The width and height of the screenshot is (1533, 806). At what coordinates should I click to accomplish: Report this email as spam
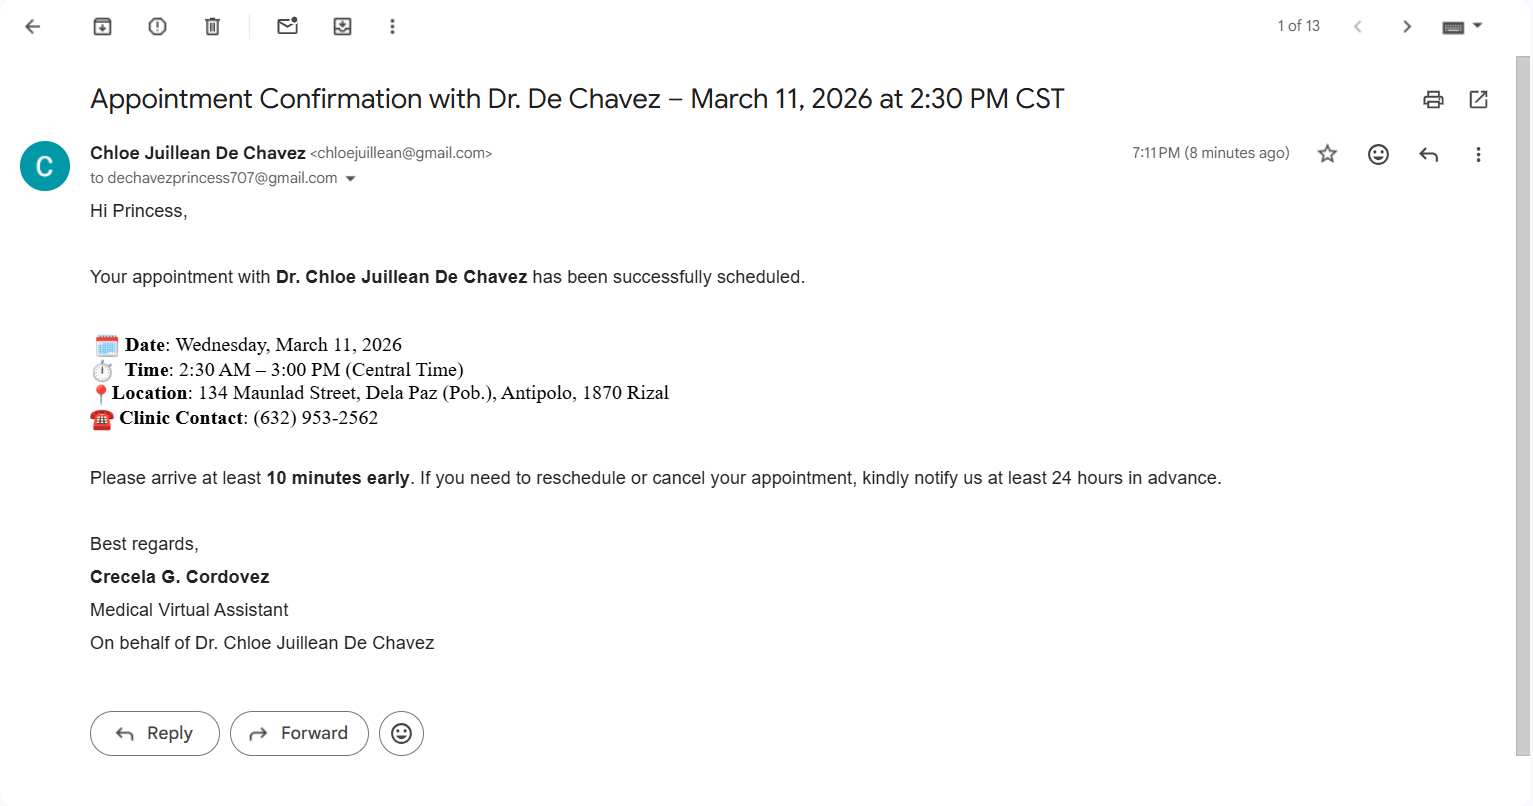pyautogui.click(x=157, y=27)
